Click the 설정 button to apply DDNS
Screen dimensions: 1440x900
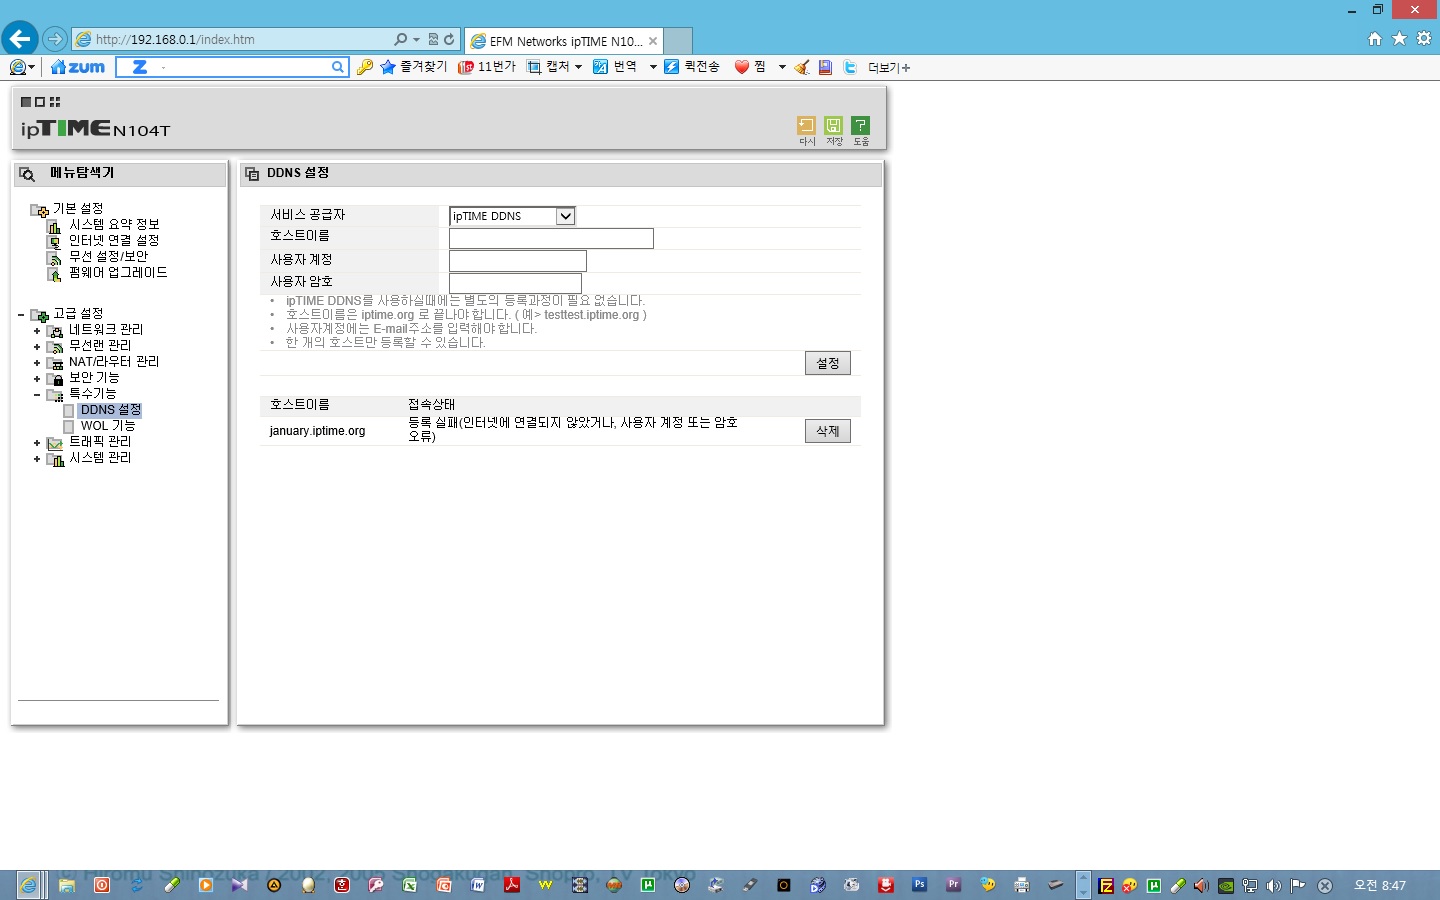(828, 363)
